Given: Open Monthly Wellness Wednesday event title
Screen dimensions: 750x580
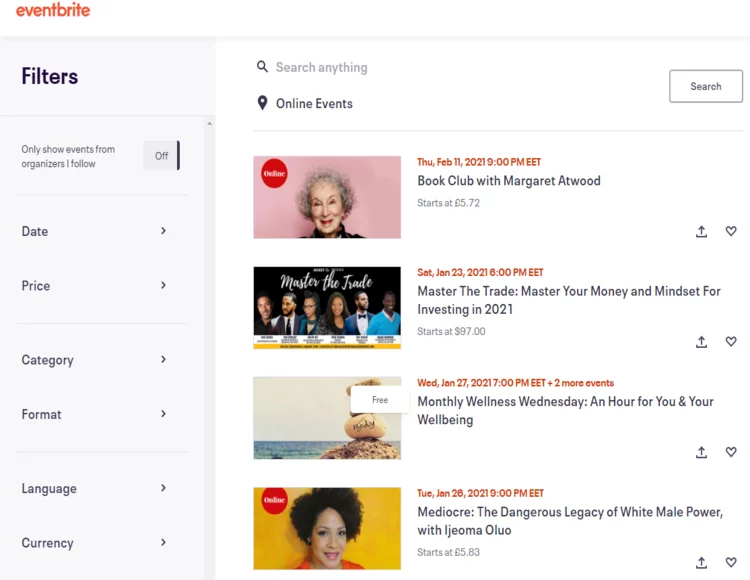Looking at the screenshot, I should 565,411.
